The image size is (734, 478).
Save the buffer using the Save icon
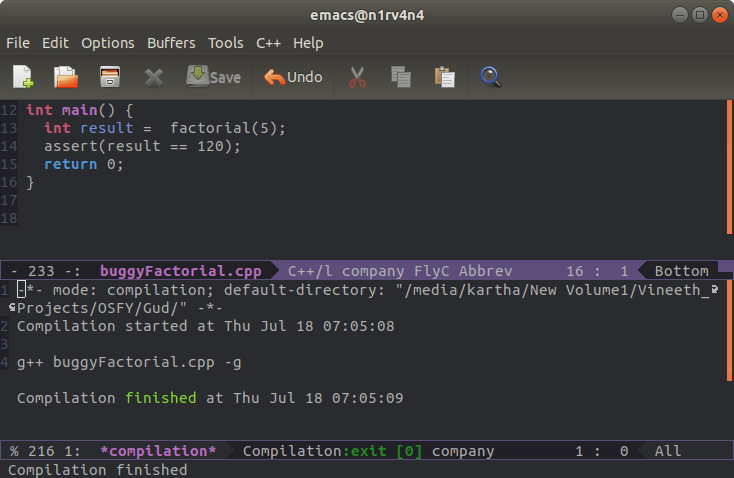[213, 77]
